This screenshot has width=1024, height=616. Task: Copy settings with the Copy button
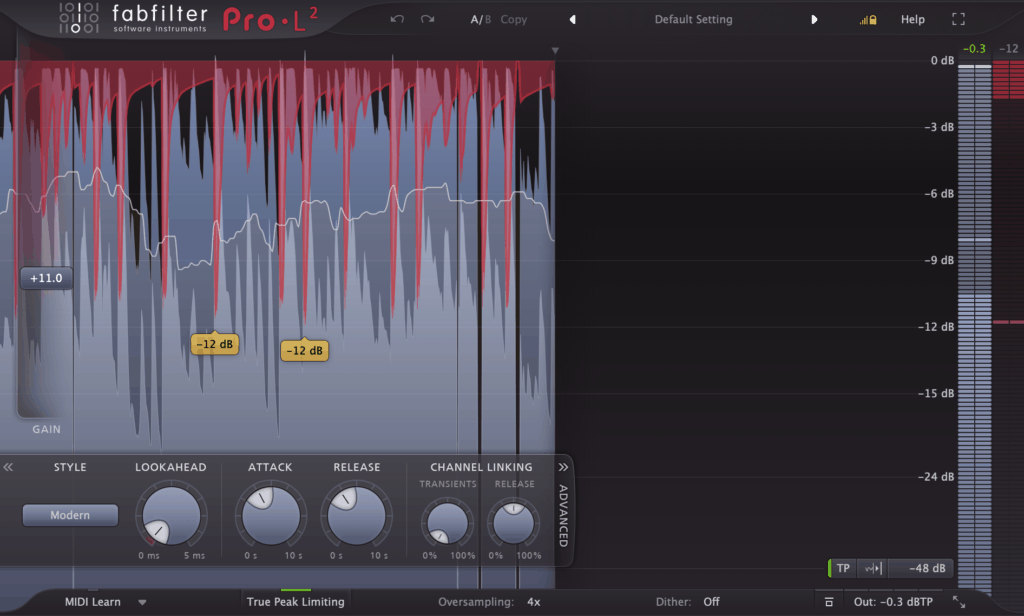pyautogui.click(x=513, y=20)
